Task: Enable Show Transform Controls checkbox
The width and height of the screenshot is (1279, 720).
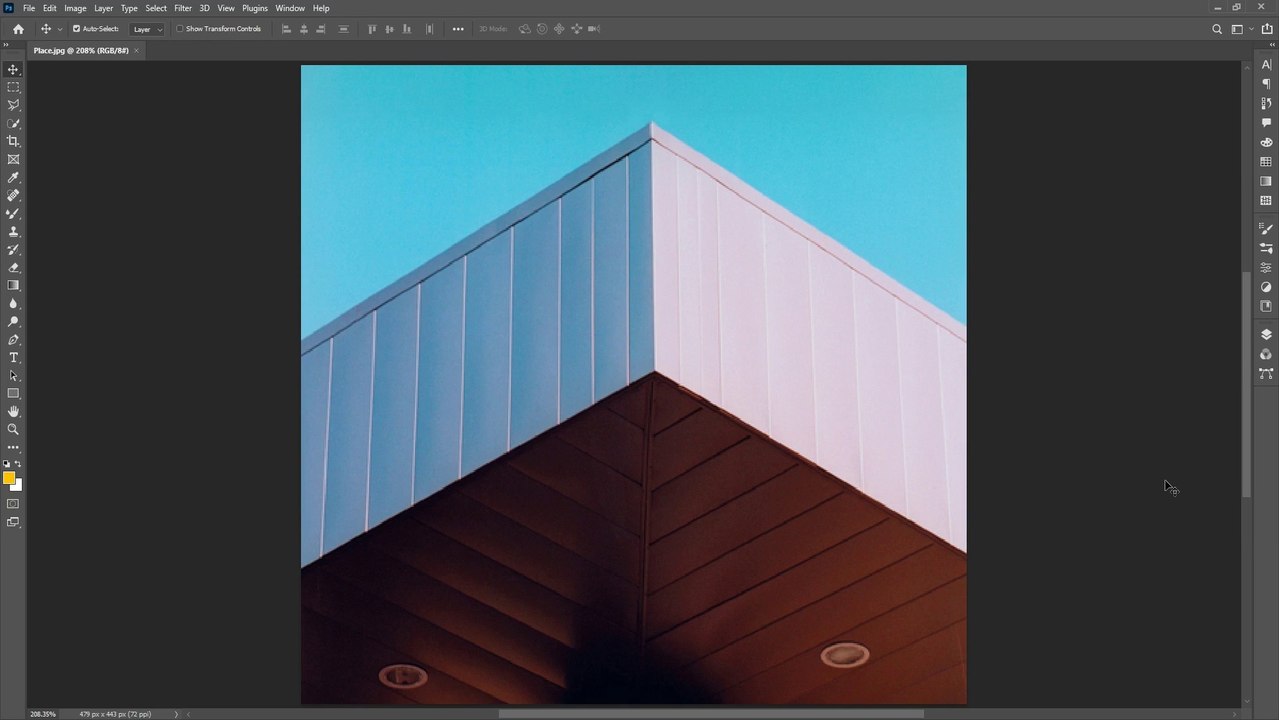Action: [180, 29]
